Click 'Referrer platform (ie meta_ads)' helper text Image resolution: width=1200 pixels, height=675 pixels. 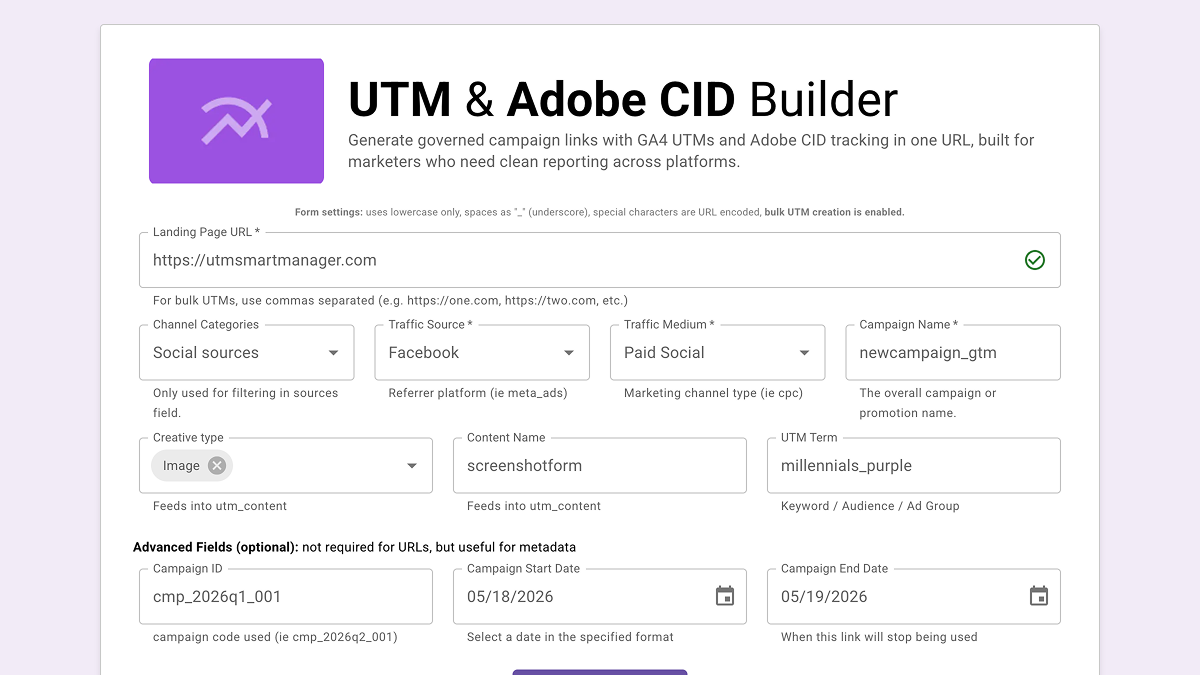tap(478, 393)
